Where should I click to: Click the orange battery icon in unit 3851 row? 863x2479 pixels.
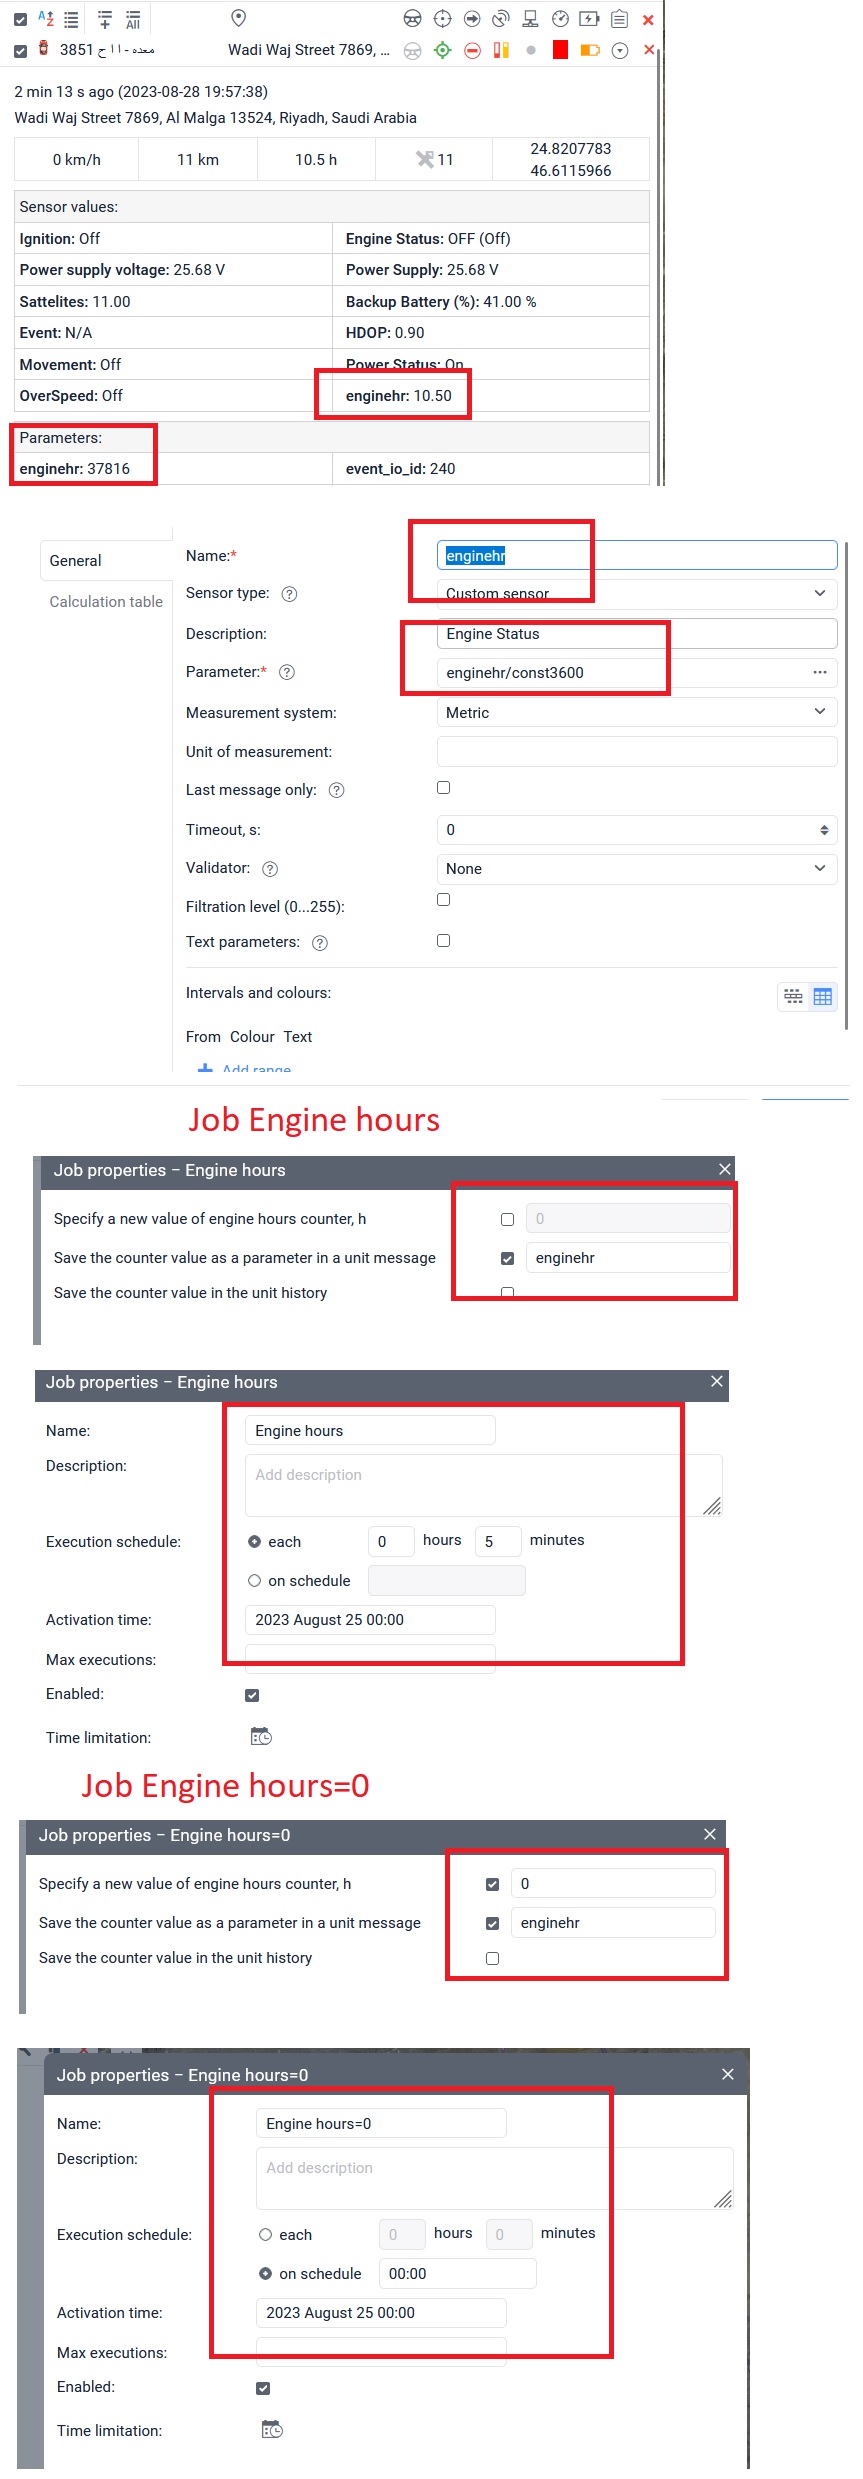pos(590,50)
